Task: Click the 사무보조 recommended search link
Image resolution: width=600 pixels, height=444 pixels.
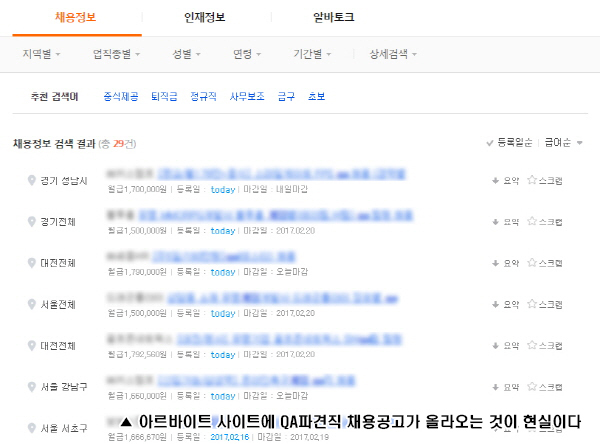Action: [247, 96]
